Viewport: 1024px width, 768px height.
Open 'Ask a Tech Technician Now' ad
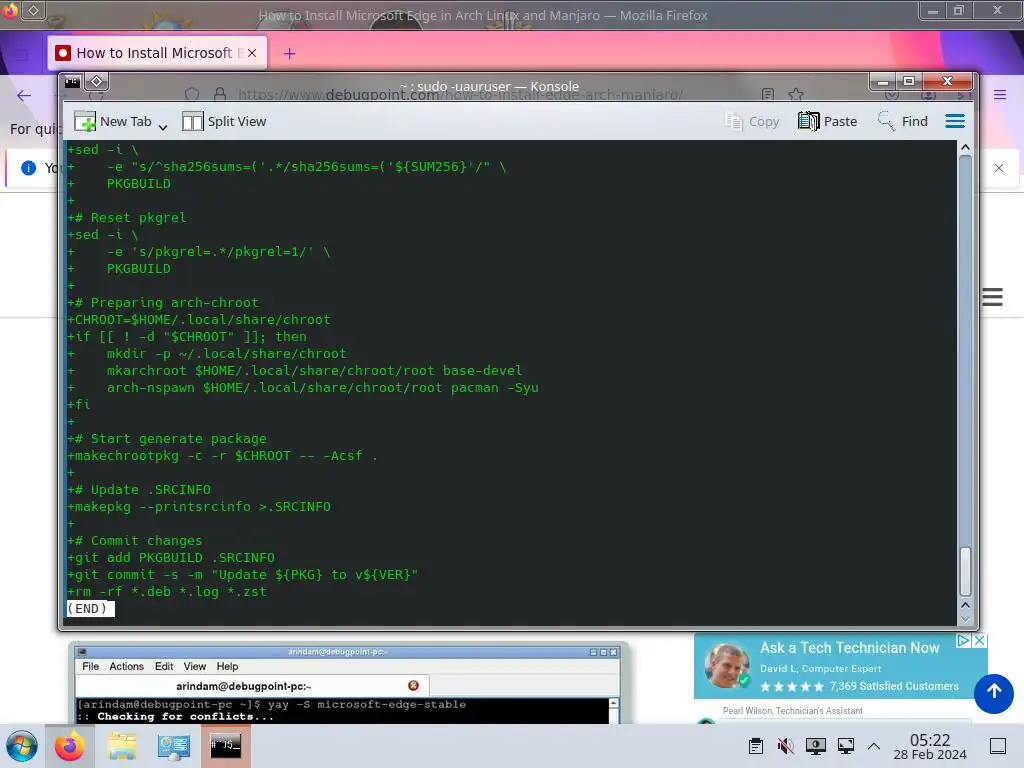[849, 648]
